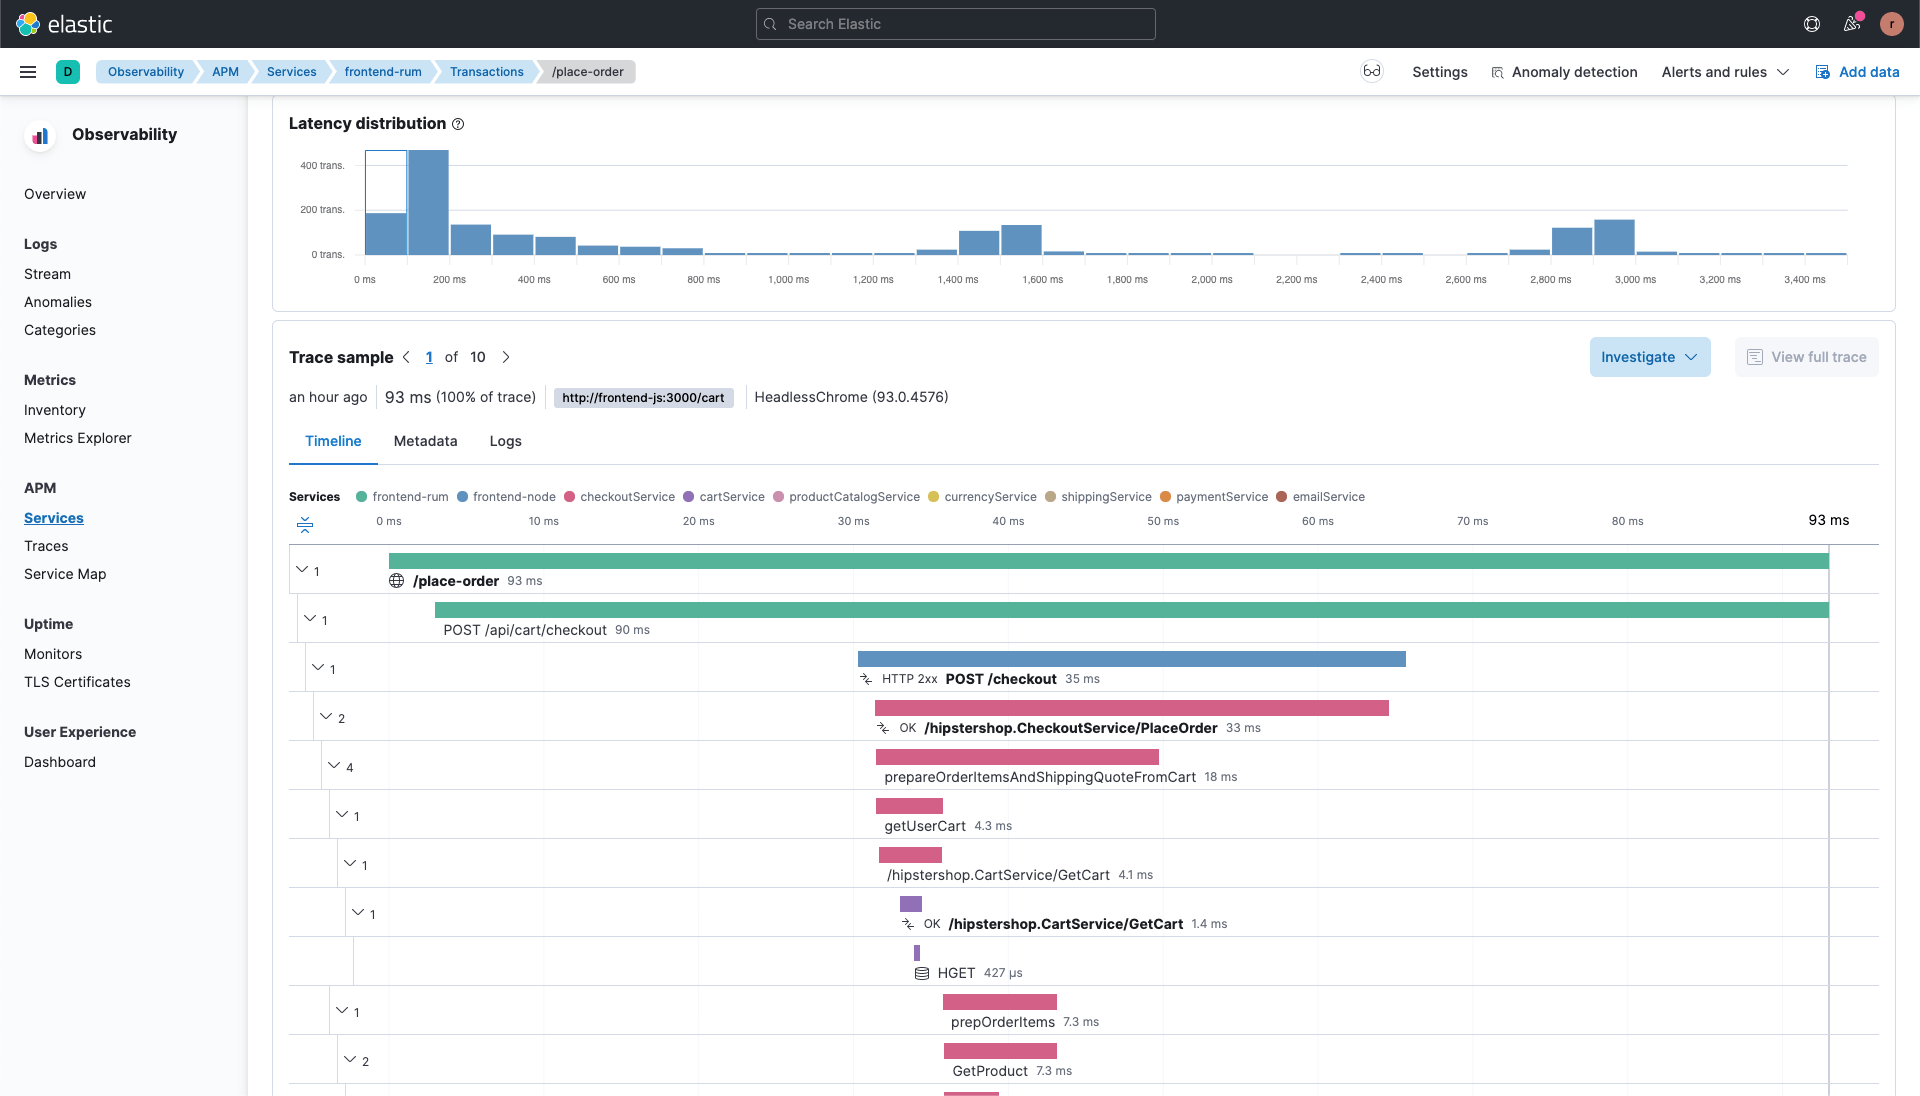Click the span icon by OK CartService/GetCart
The image size is (1920, 1096).
(908, 924)
